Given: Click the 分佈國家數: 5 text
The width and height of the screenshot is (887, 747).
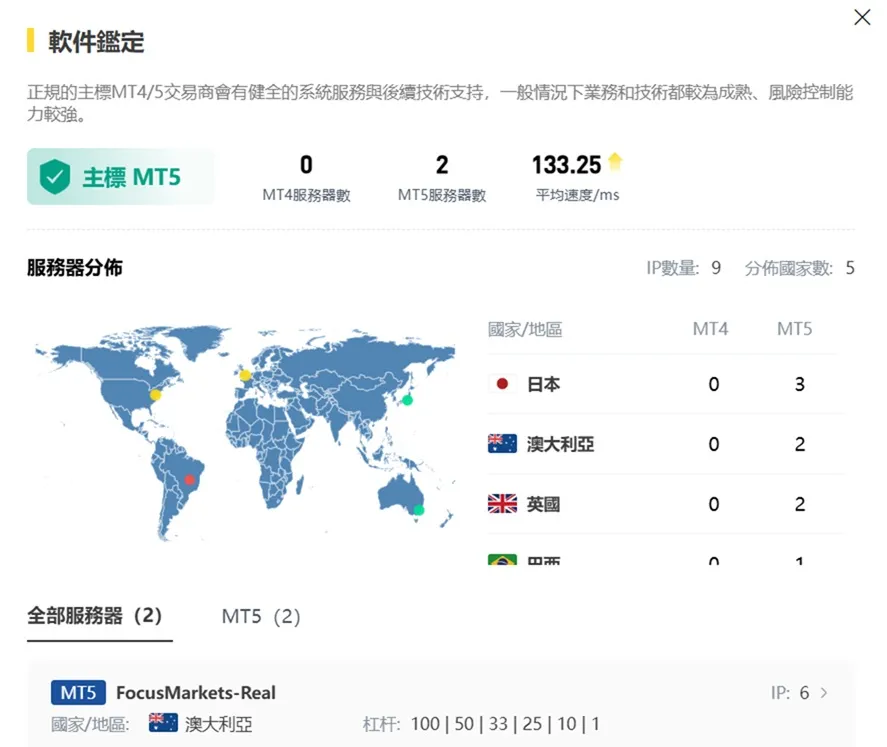Looking at the screenshot, I should (x=799, y=267).
